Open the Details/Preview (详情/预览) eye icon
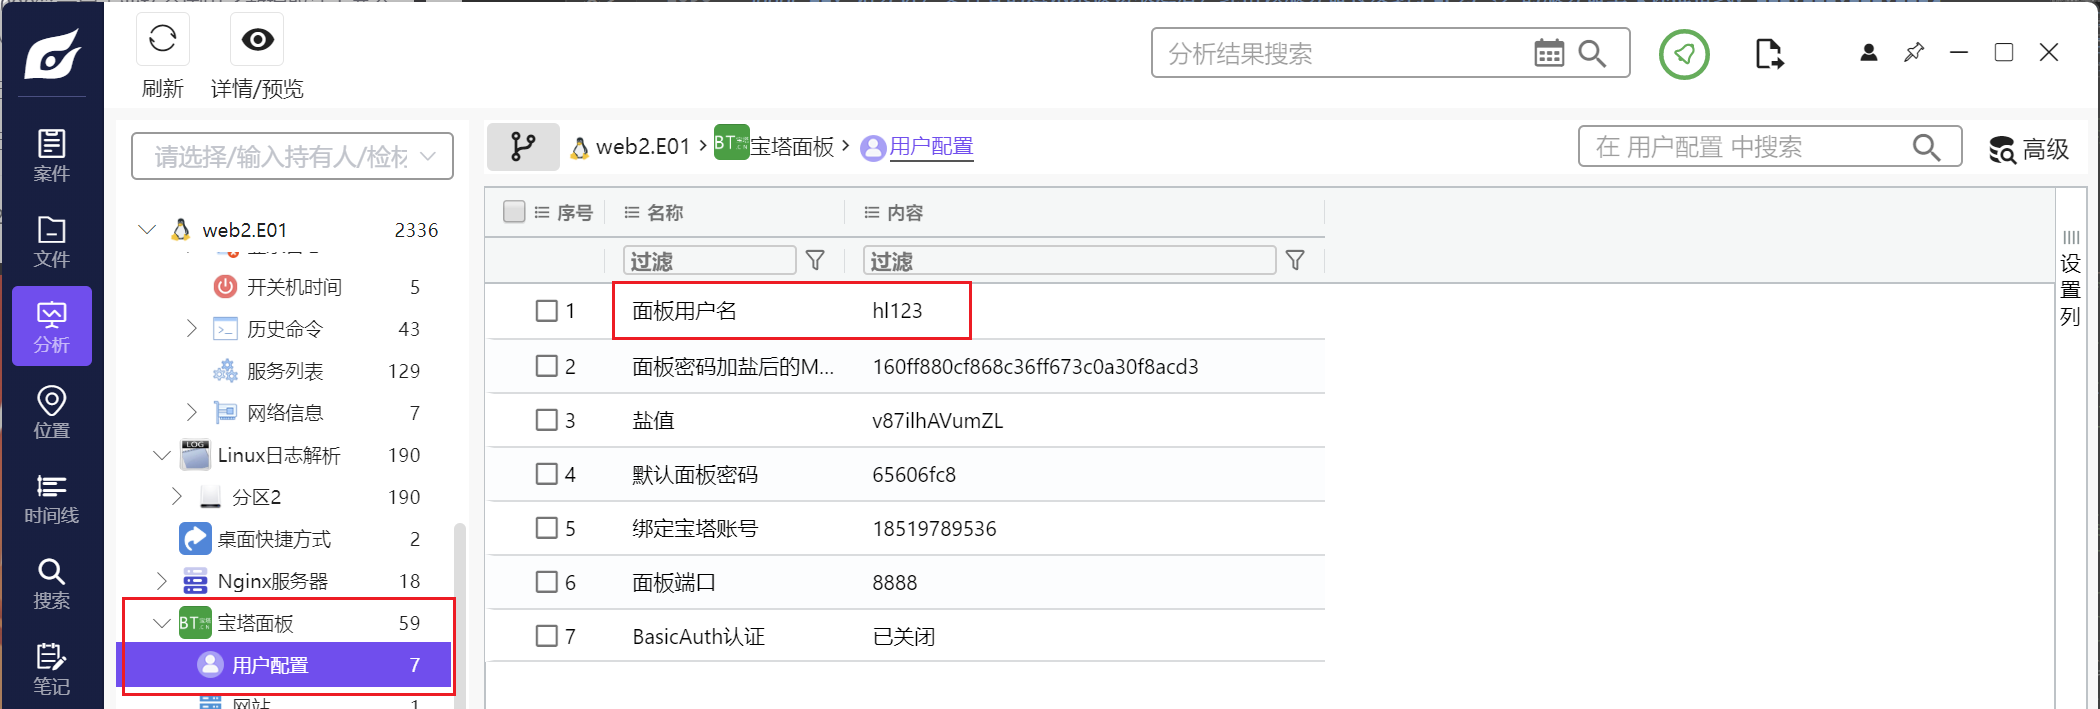Viewport: 2100px width, 709px height. 257,40
